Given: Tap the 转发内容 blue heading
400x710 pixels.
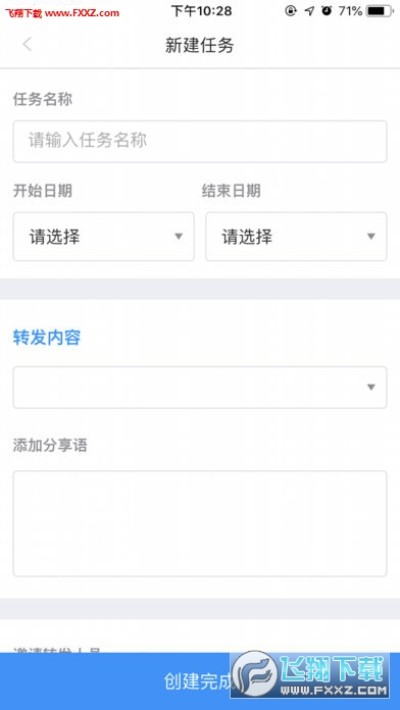Looking at the screenshot, I should point(47,338).
